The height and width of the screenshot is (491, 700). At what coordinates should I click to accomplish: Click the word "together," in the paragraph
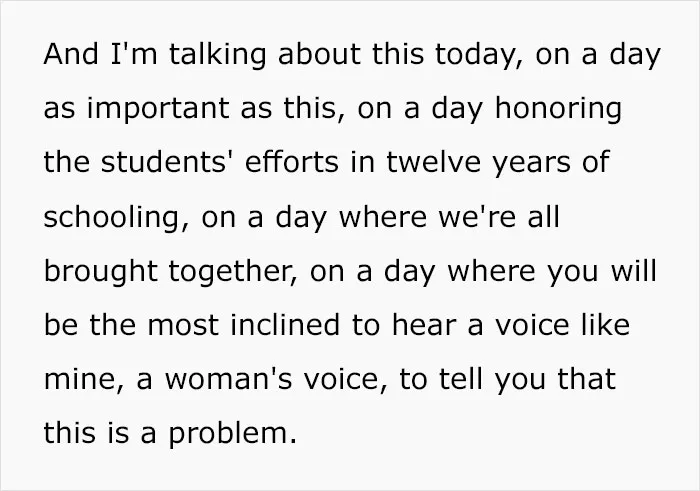click(233, 272)
